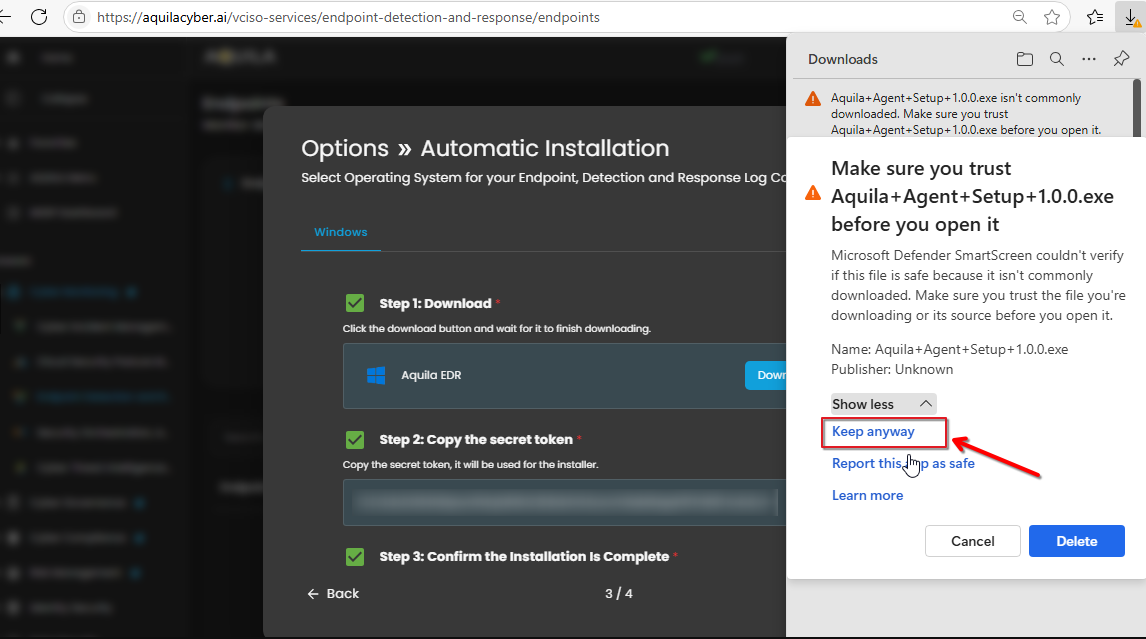Toggle Step 2: Copy the secret token checkbox
The image size is (1146, 639).
click(354, 439)
